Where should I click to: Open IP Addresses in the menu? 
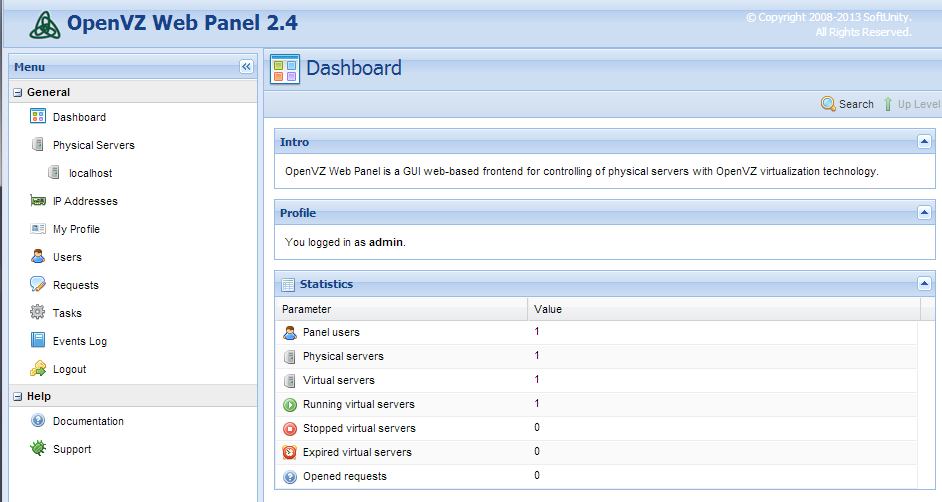pos(85,201)
